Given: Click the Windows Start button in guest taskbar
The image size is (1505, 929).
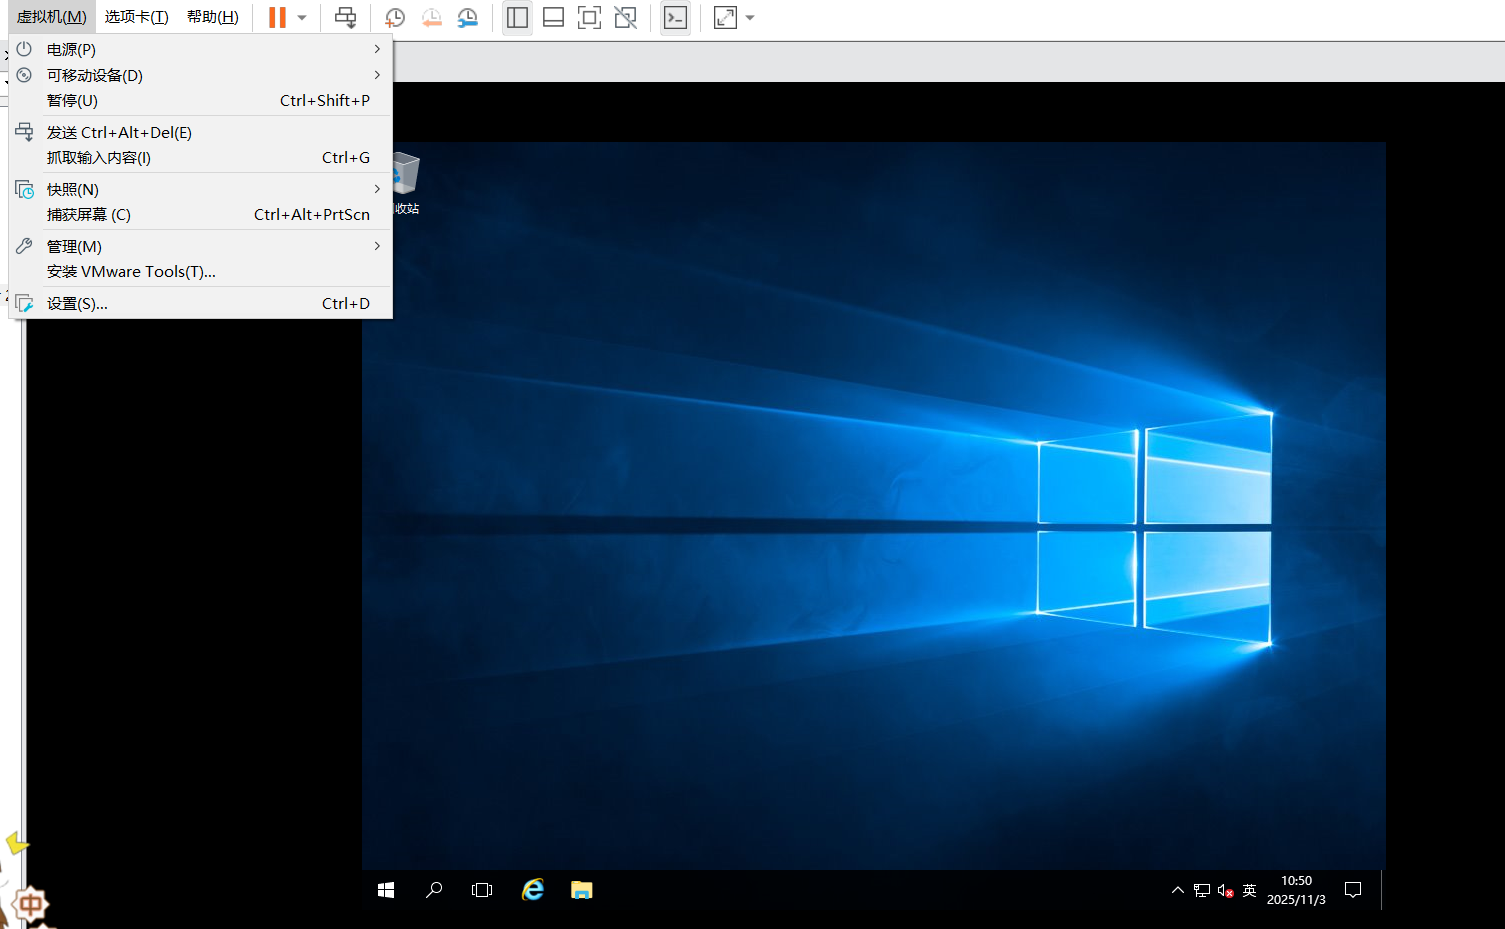Looking at the screenshot, I should pos(386,890).
